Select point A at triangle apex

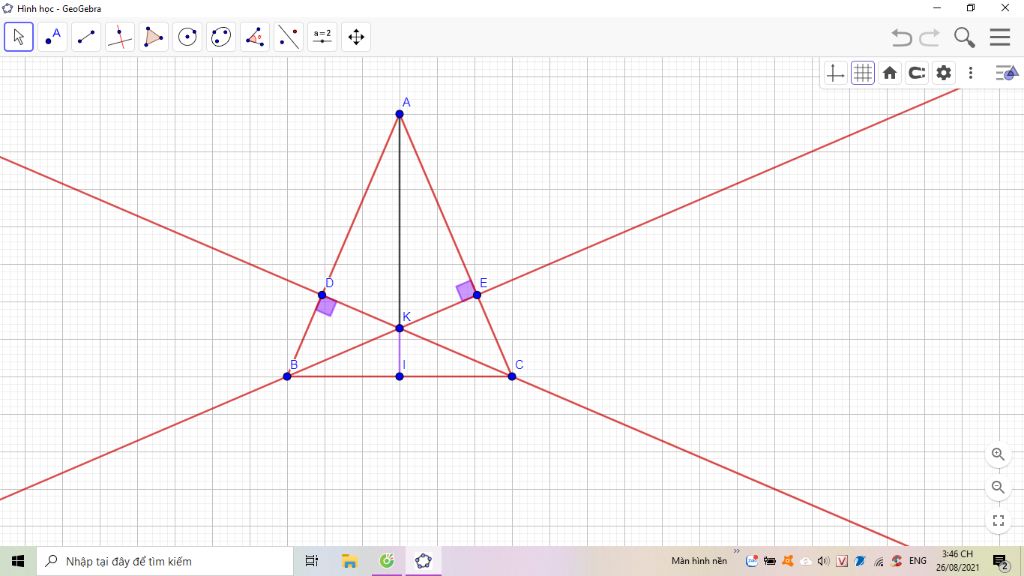[x=400, y=114]
